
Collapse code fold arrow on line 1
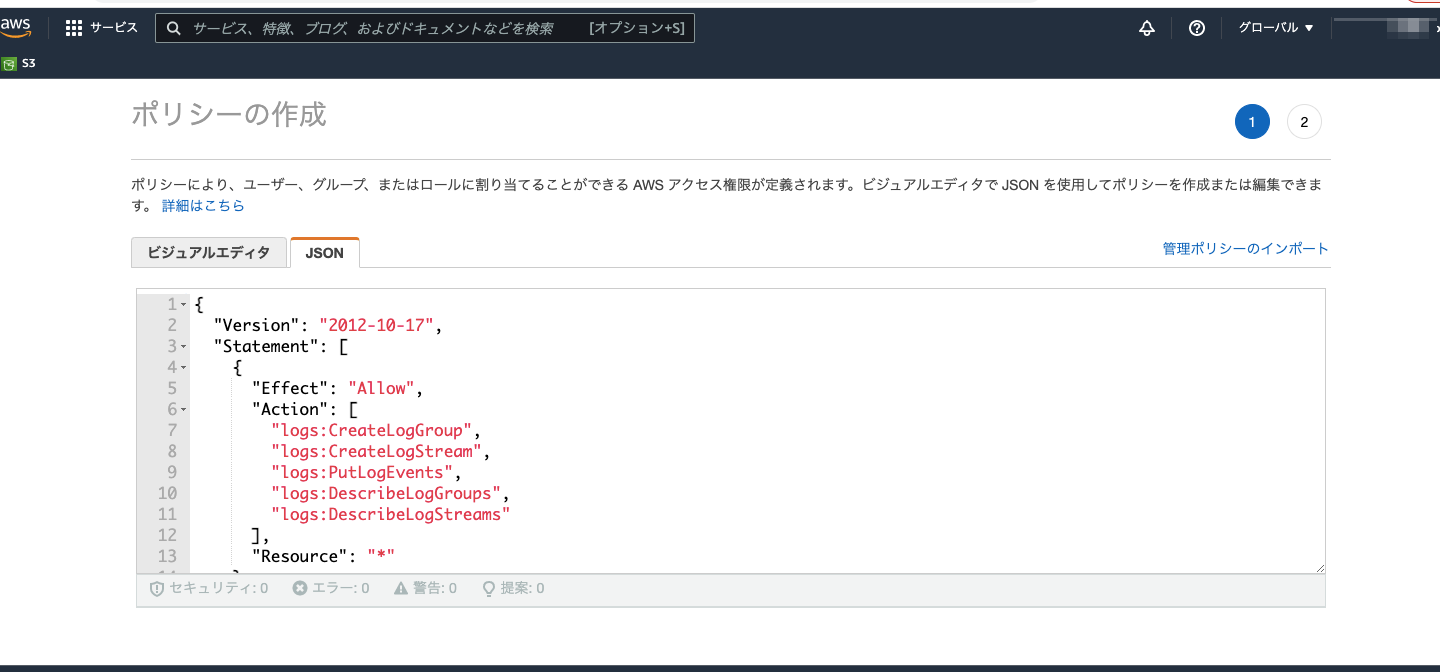(x=184, y=304)
